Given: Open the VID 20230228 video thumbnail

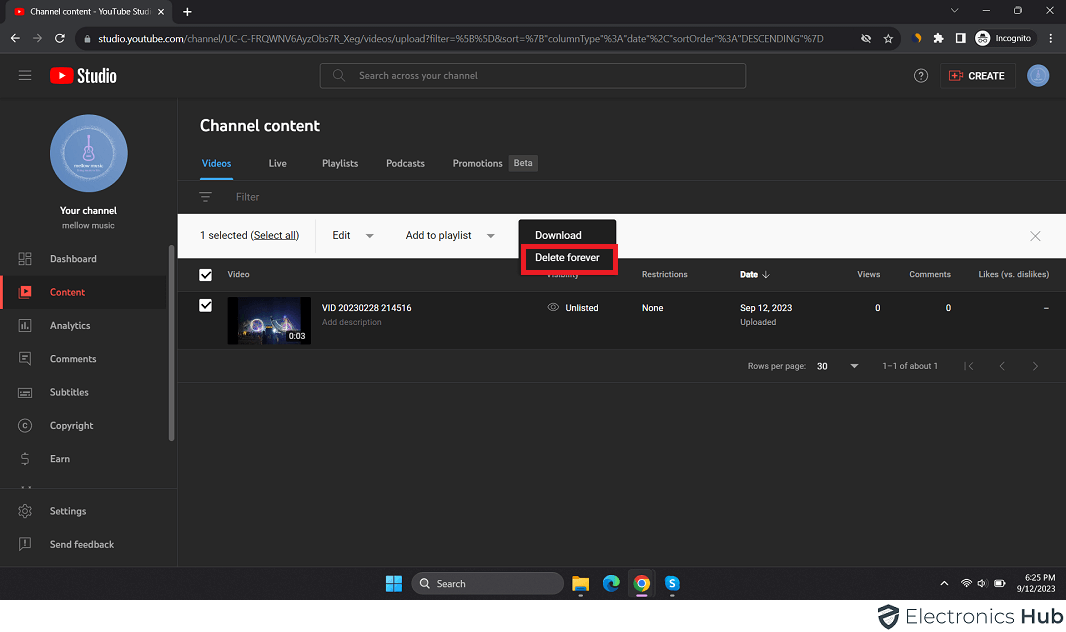Looking at the screenshot, I should (268, 320).
